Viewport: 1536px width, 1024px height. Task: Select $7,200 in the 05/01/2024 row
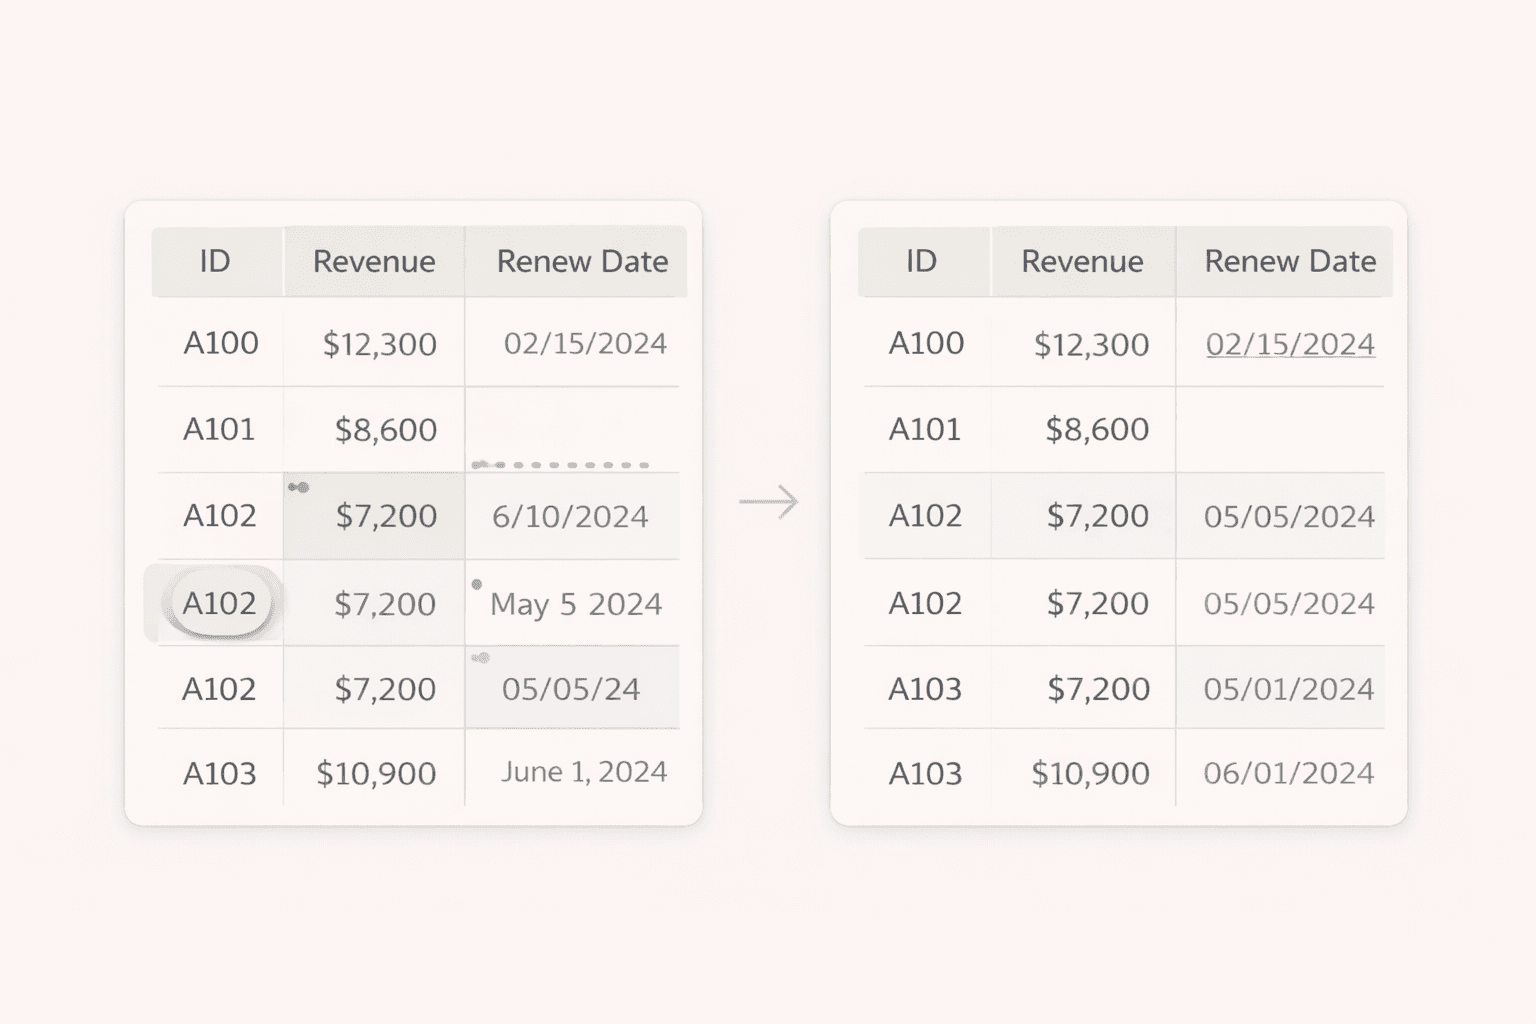1098,689
